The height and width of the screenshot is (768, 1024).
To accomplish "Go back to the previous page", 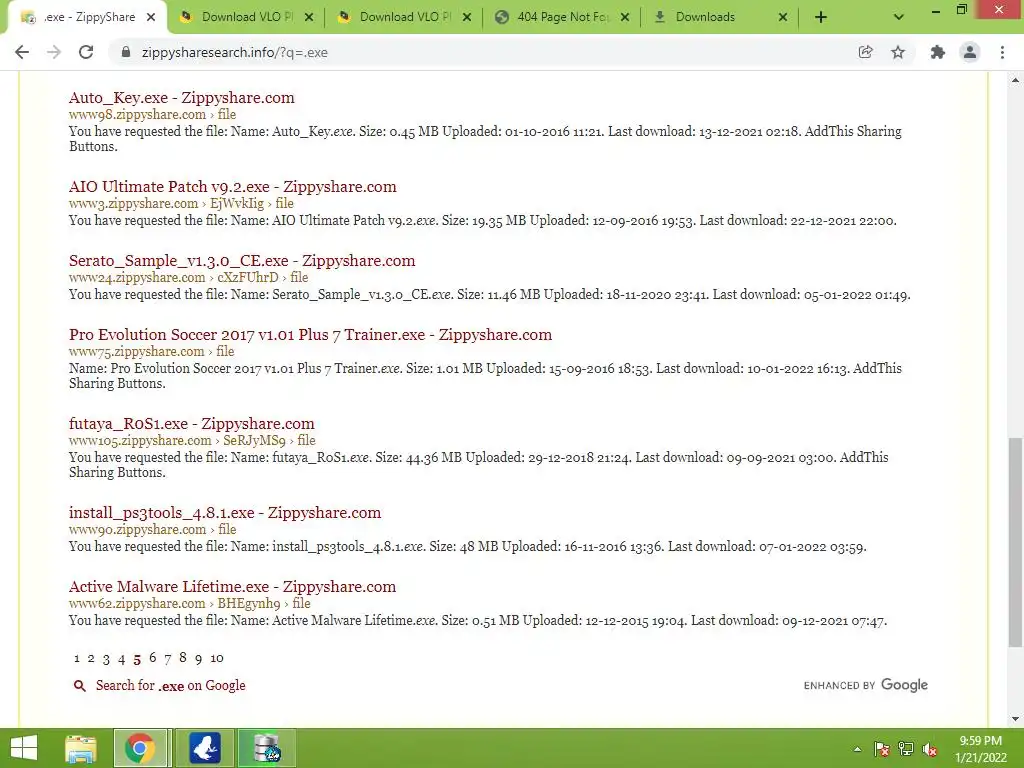I will (x=22, y=52).
